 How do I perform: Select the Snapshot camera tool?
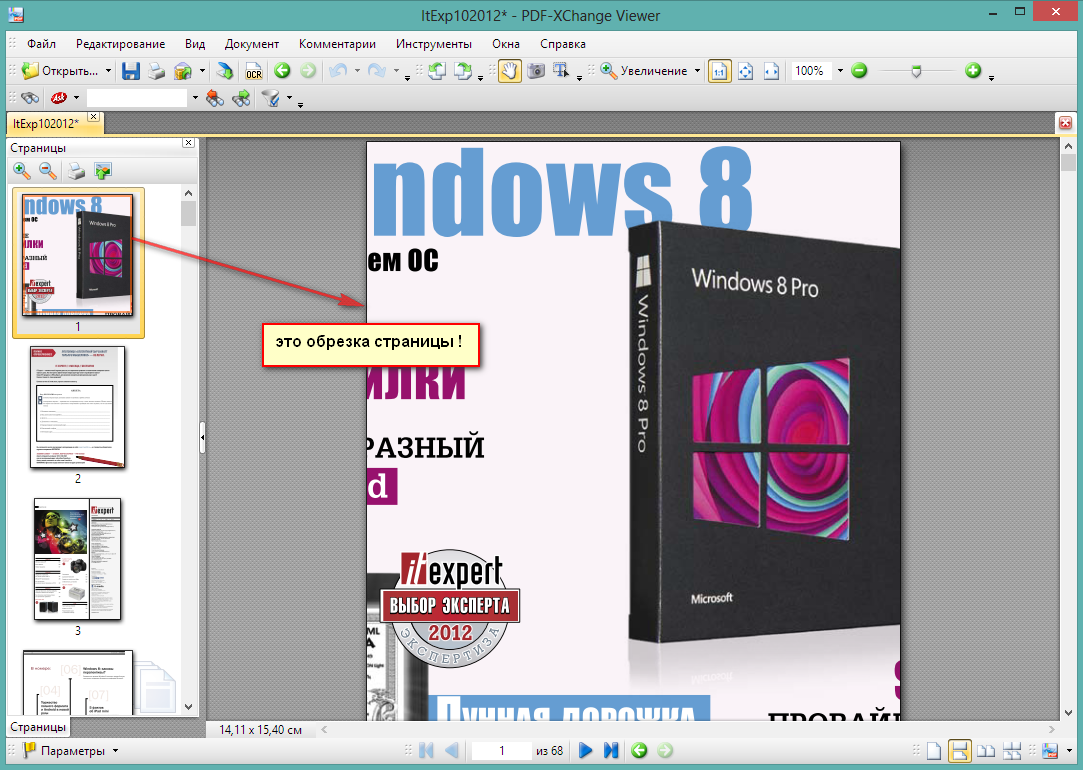[x=536, y=70]
